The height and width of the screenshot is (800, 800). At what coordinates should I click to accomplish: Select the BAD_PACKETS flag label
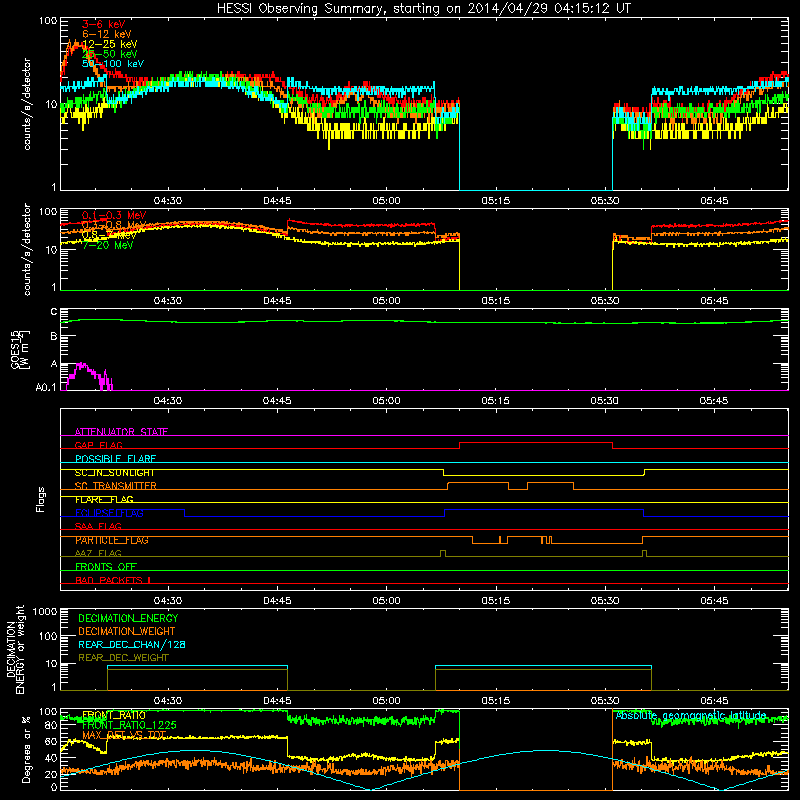coord(113,580)
